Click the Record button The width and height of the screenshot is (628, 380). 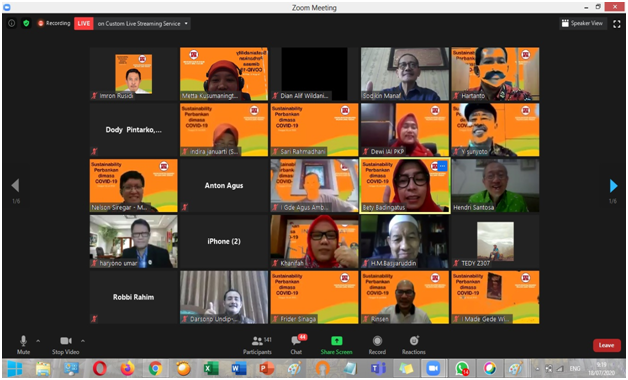tap(377, 345)
